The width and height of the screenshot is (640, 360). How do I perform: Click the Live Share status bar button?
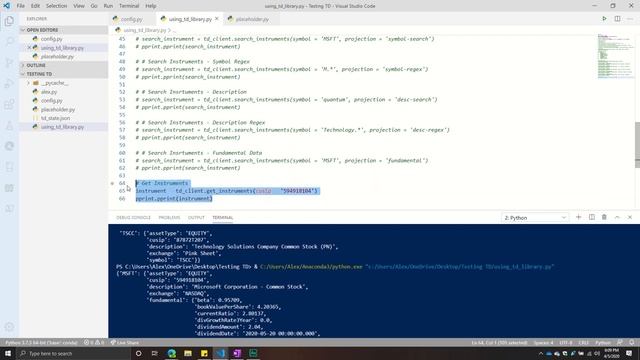[124, 342]
